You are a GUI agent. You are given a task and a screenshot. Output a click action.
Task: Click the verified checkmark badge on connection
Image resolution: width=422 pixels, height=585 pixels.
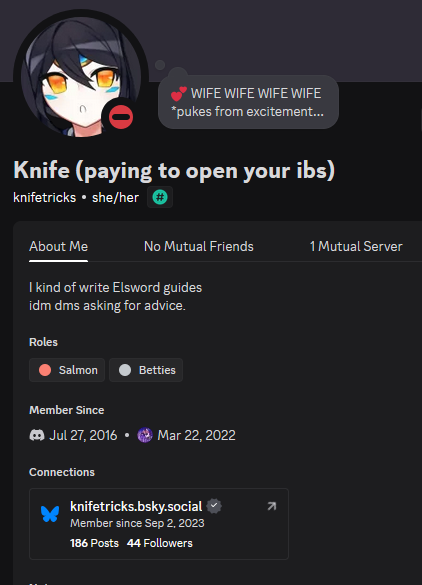coord(214,506)
